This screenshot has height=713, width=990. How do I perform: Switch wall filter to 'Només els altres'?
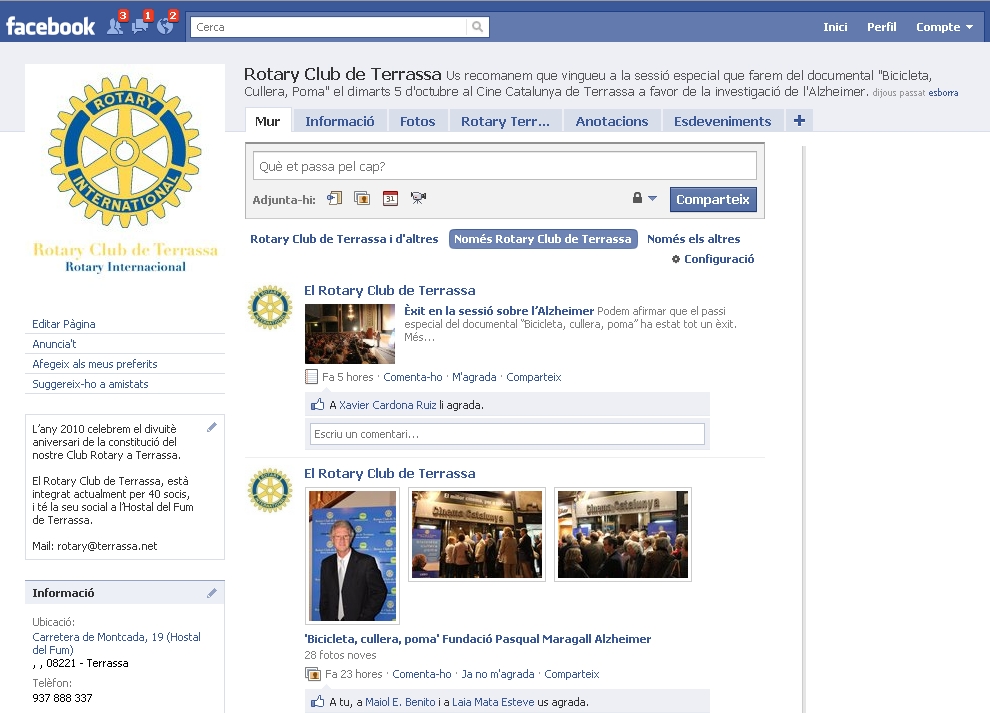click(693, 239)
